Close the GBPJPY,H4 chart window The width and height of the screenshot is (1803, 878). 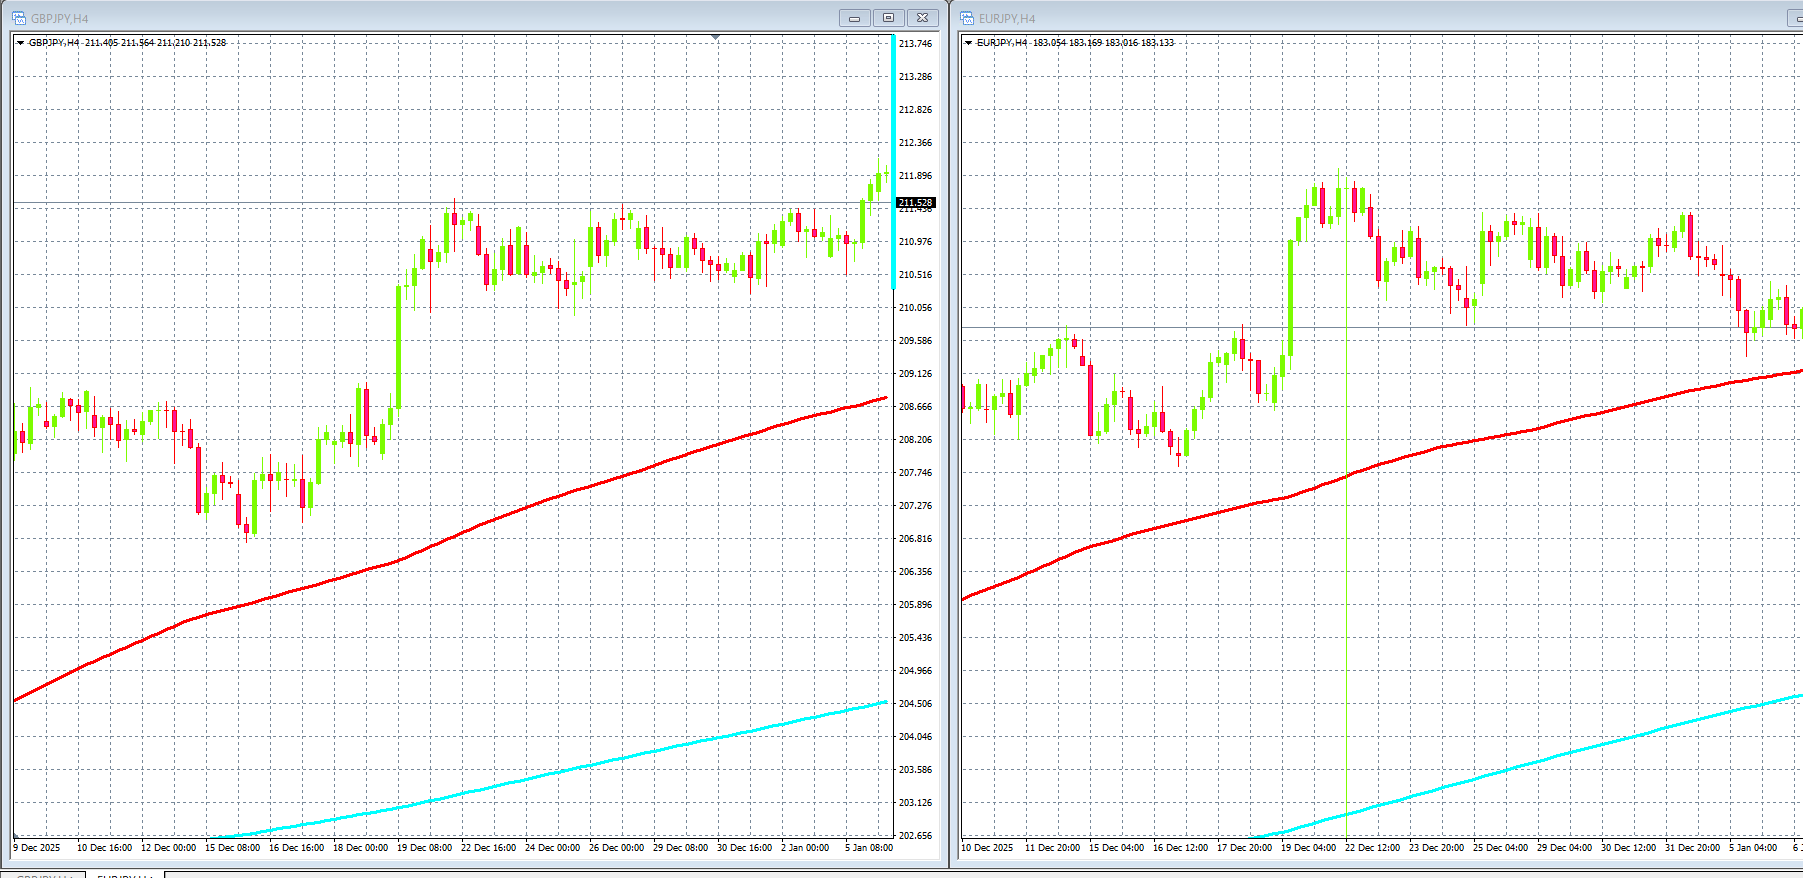point(922,18)
